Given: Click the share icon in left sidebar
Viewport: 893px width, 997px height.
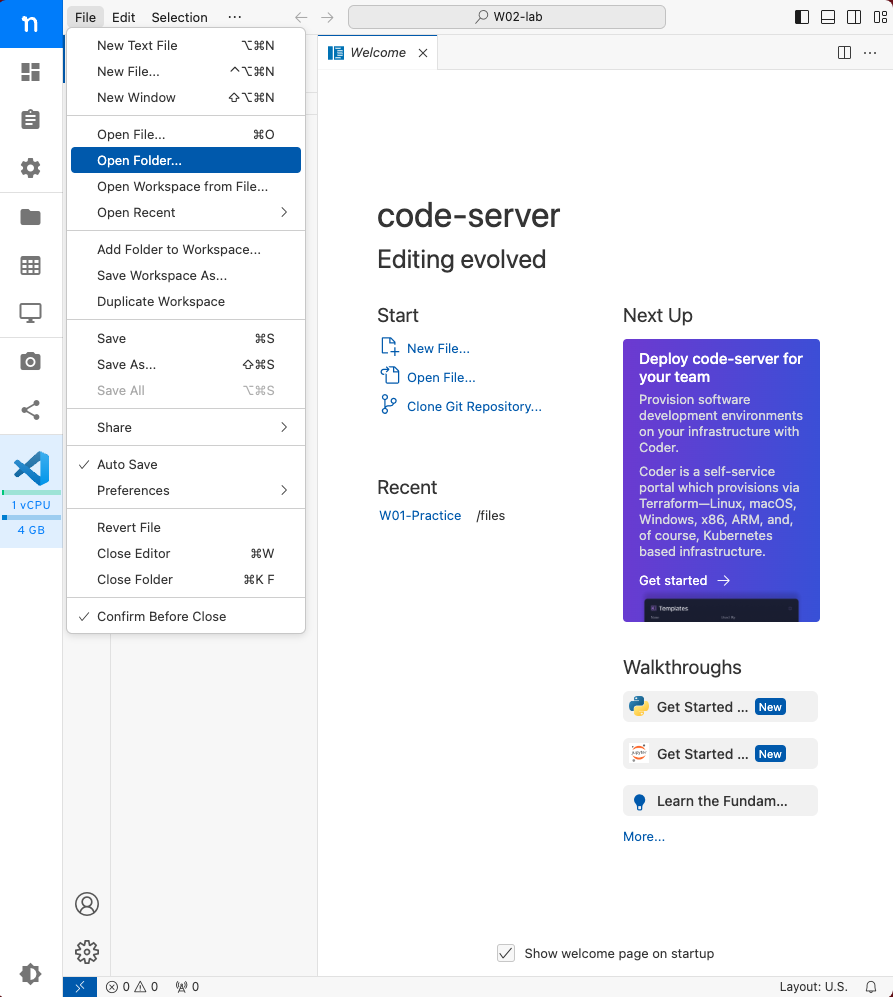Looking at the screenshot, I should pyautogui.click(x=31, y=410).
